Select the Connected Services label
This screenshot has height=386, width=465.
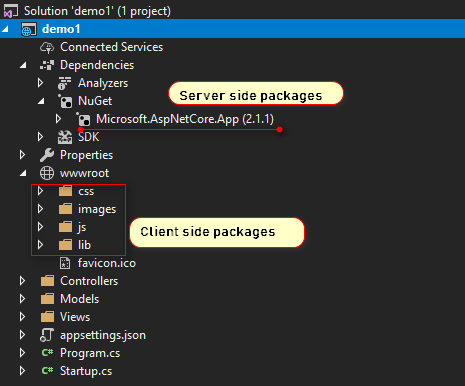pos(112,47)
